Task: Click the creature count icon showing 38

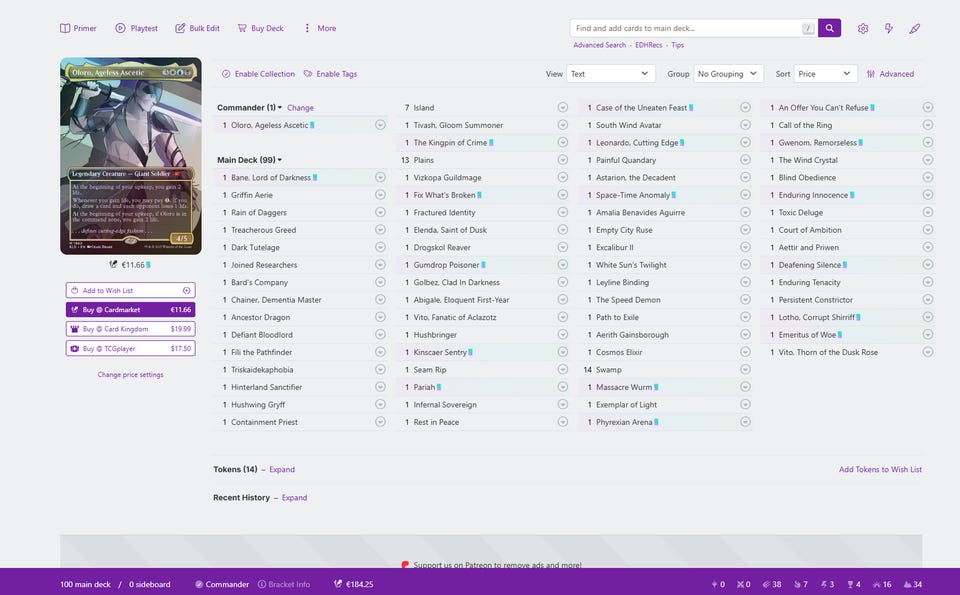Action: [766, 584]
